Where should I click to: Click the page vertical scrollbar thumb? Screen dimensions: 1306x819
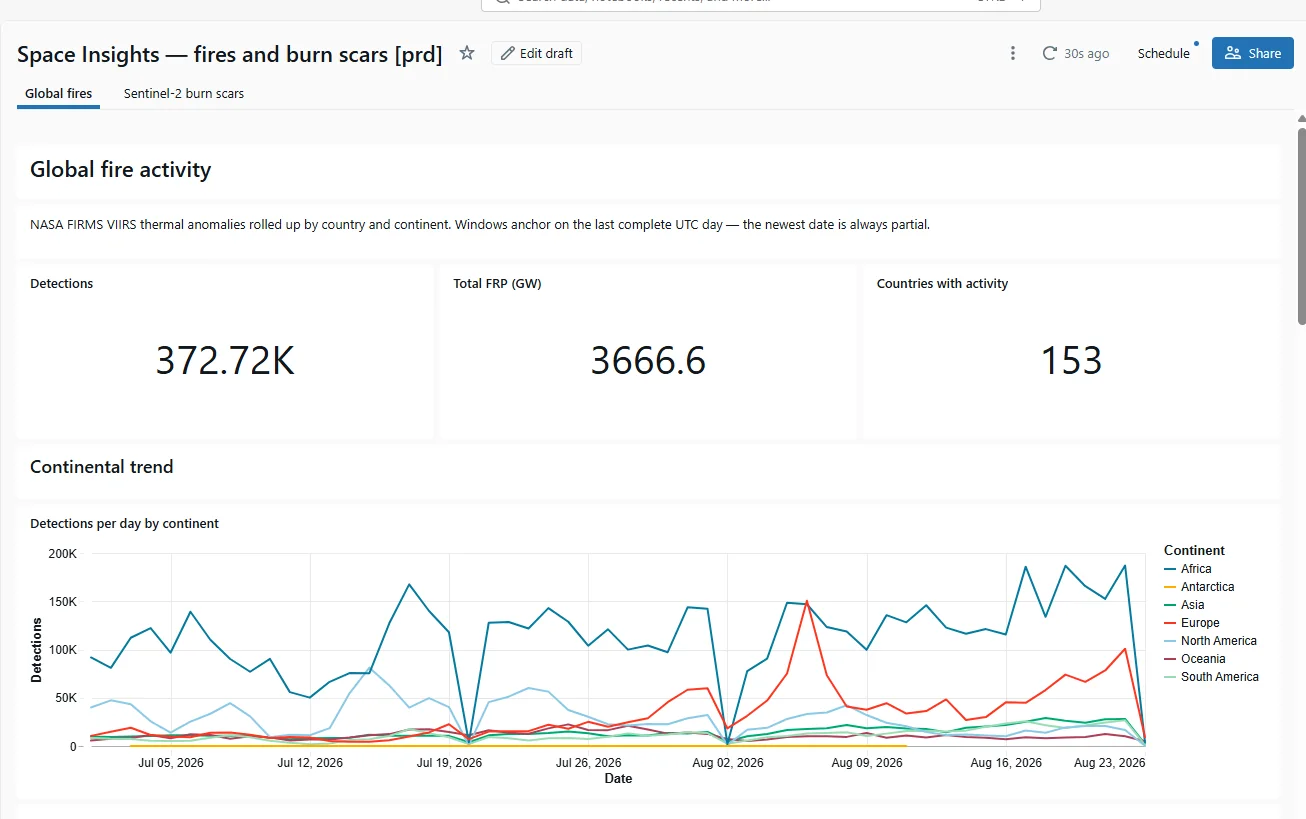(x=1301, y=225)
